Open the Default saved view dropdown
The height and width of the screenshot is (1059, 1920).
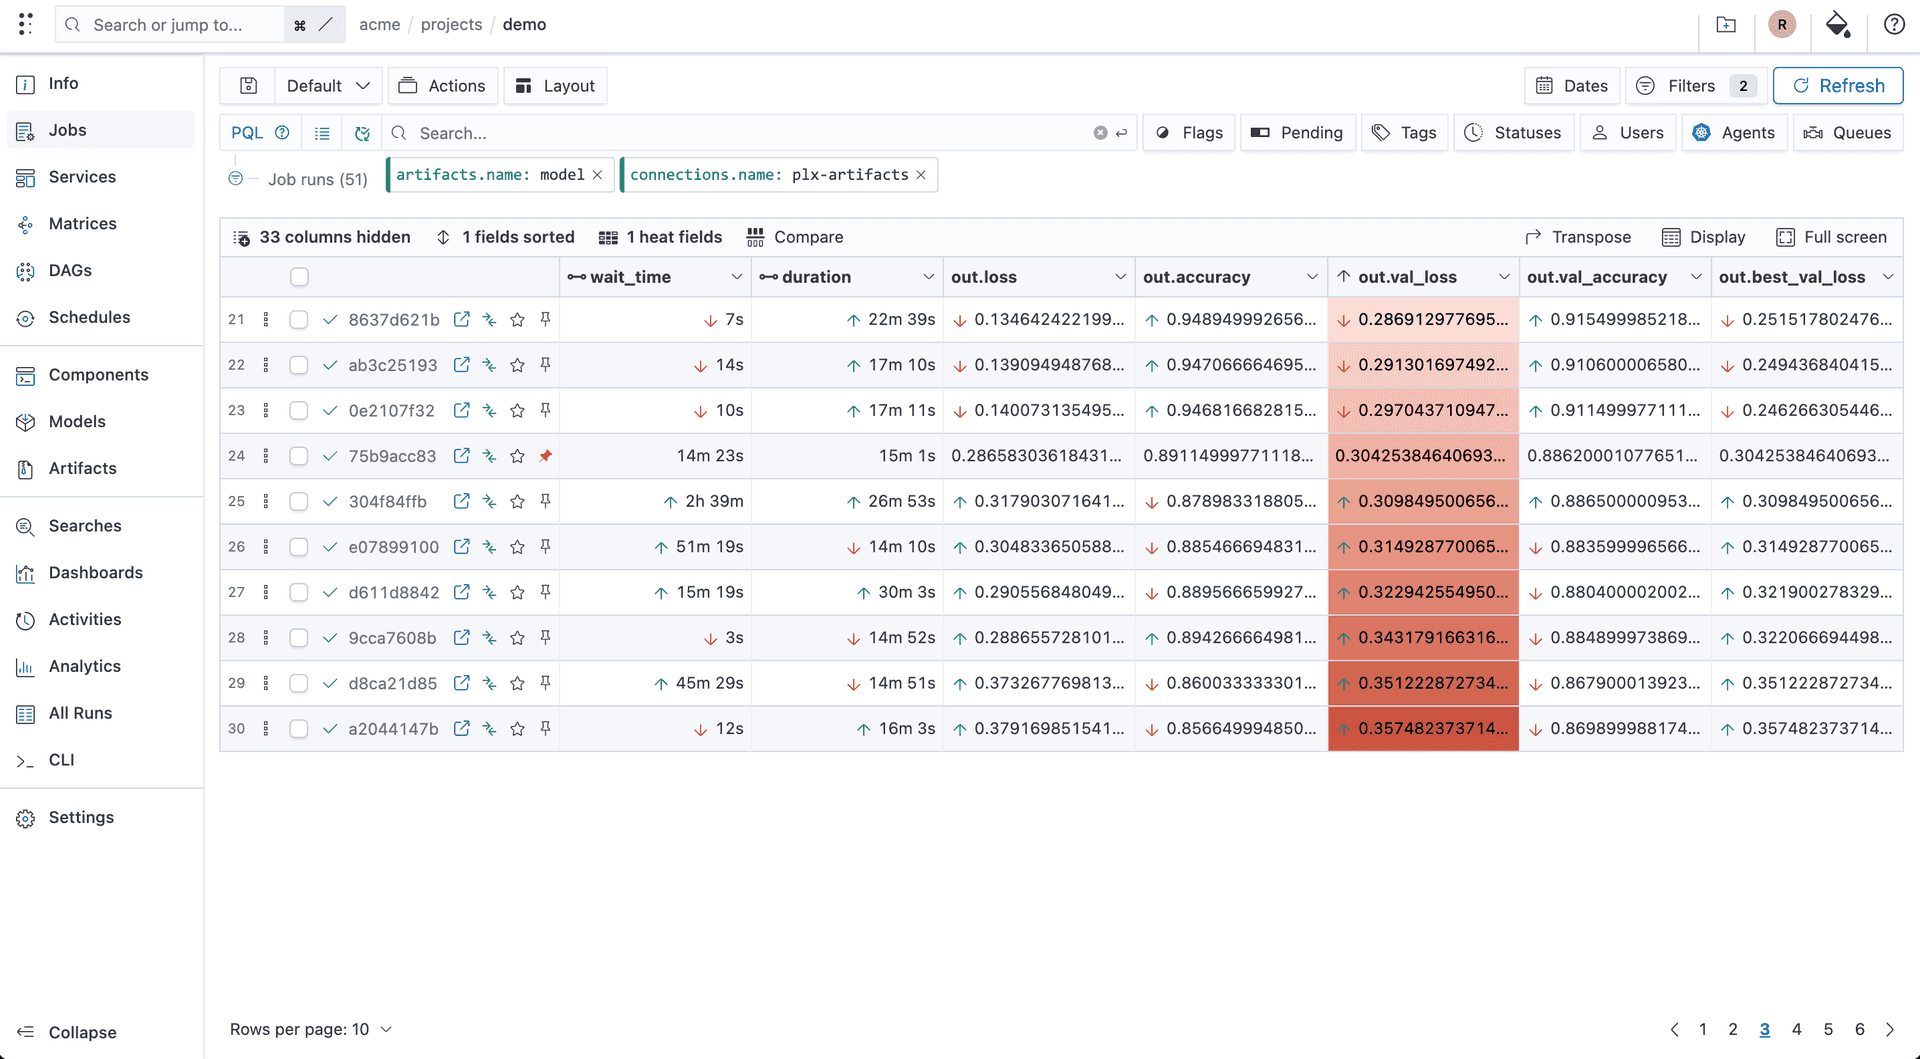click(x=327, y=85)
